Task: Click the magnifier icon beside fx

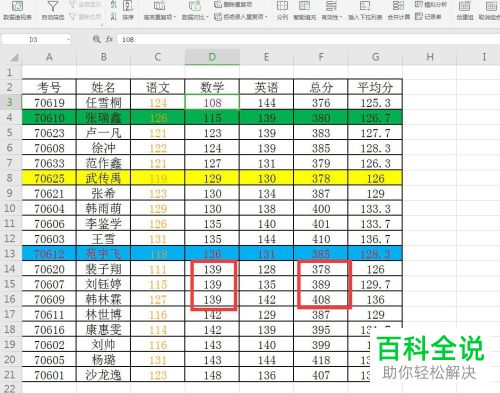Action: [x=97, y=39]
